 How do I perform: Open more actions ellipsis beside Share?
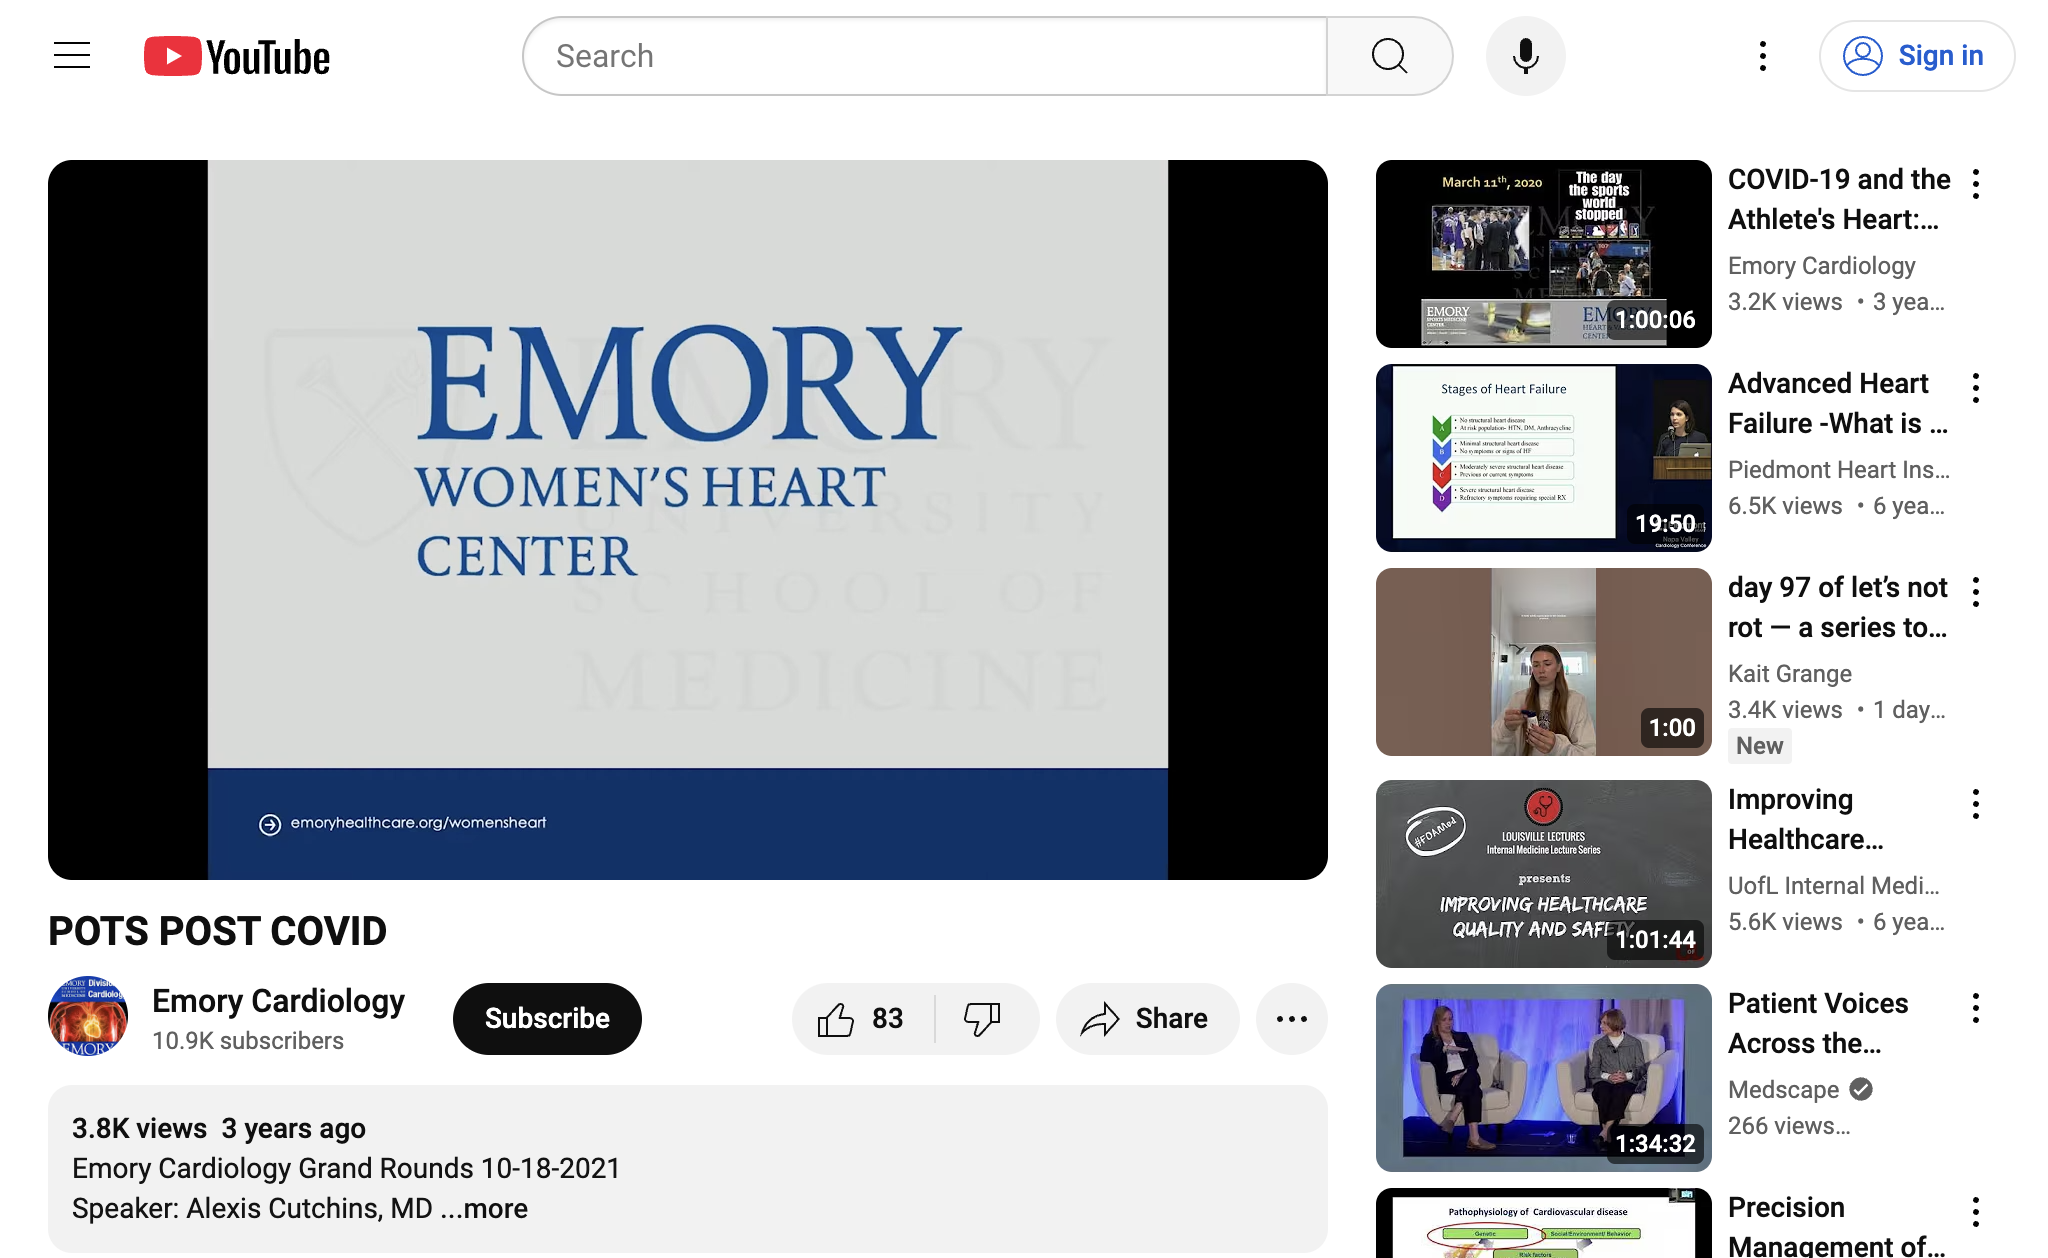point(1291,1018)
